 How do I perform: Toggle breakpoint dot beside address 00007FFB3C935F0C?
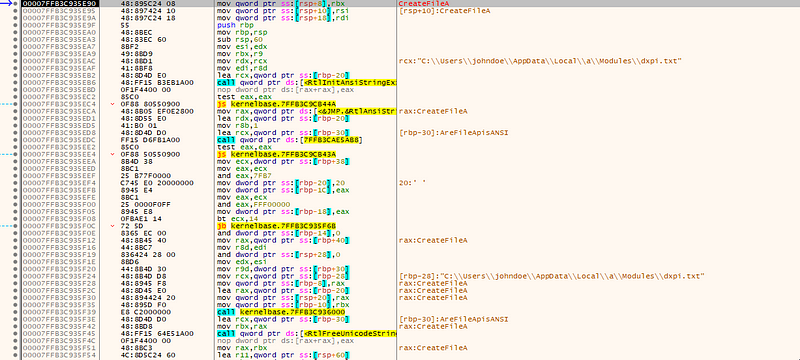[15, 225]
